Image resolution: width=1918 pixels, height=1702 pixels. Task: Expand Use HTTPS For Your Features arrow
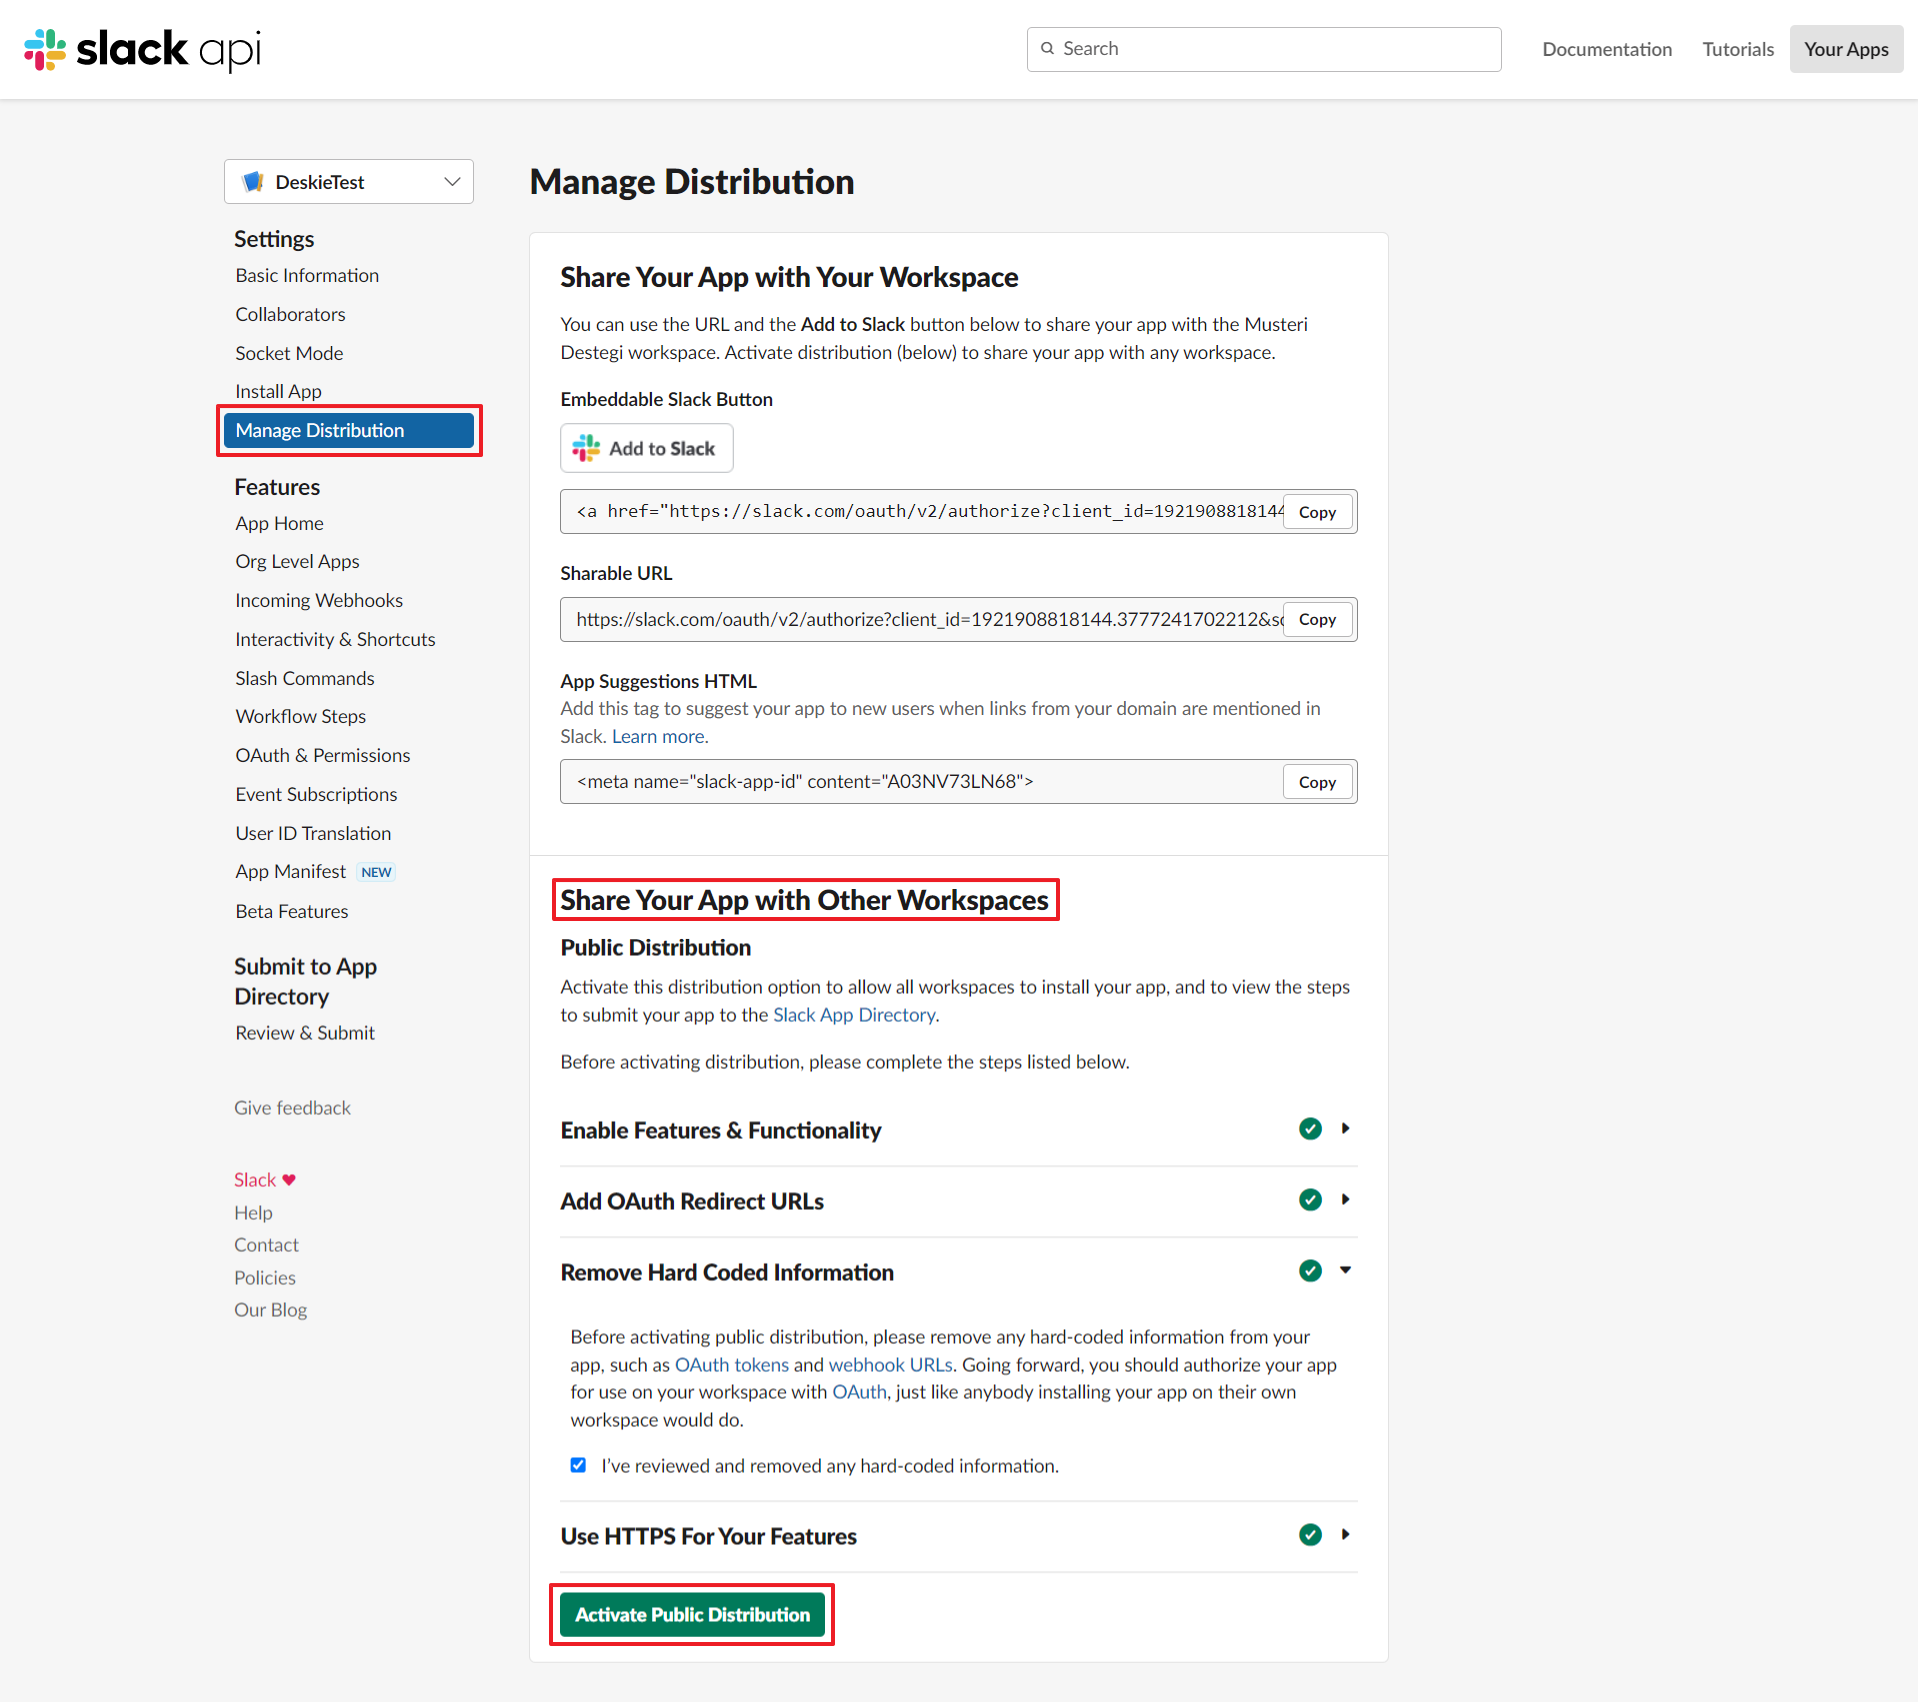tap(1346, 1535)
